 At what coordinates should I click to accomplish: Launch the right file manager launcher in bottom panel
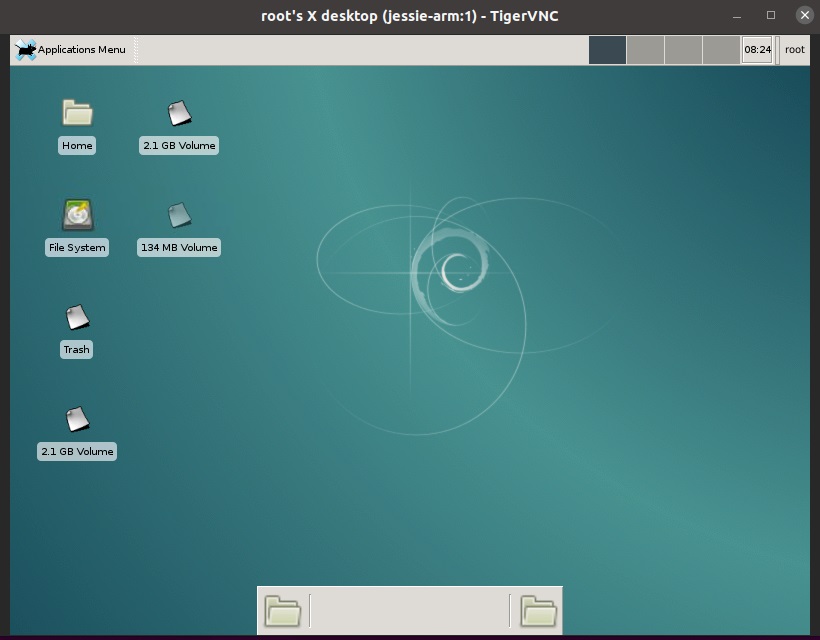[x=537, y=610]
